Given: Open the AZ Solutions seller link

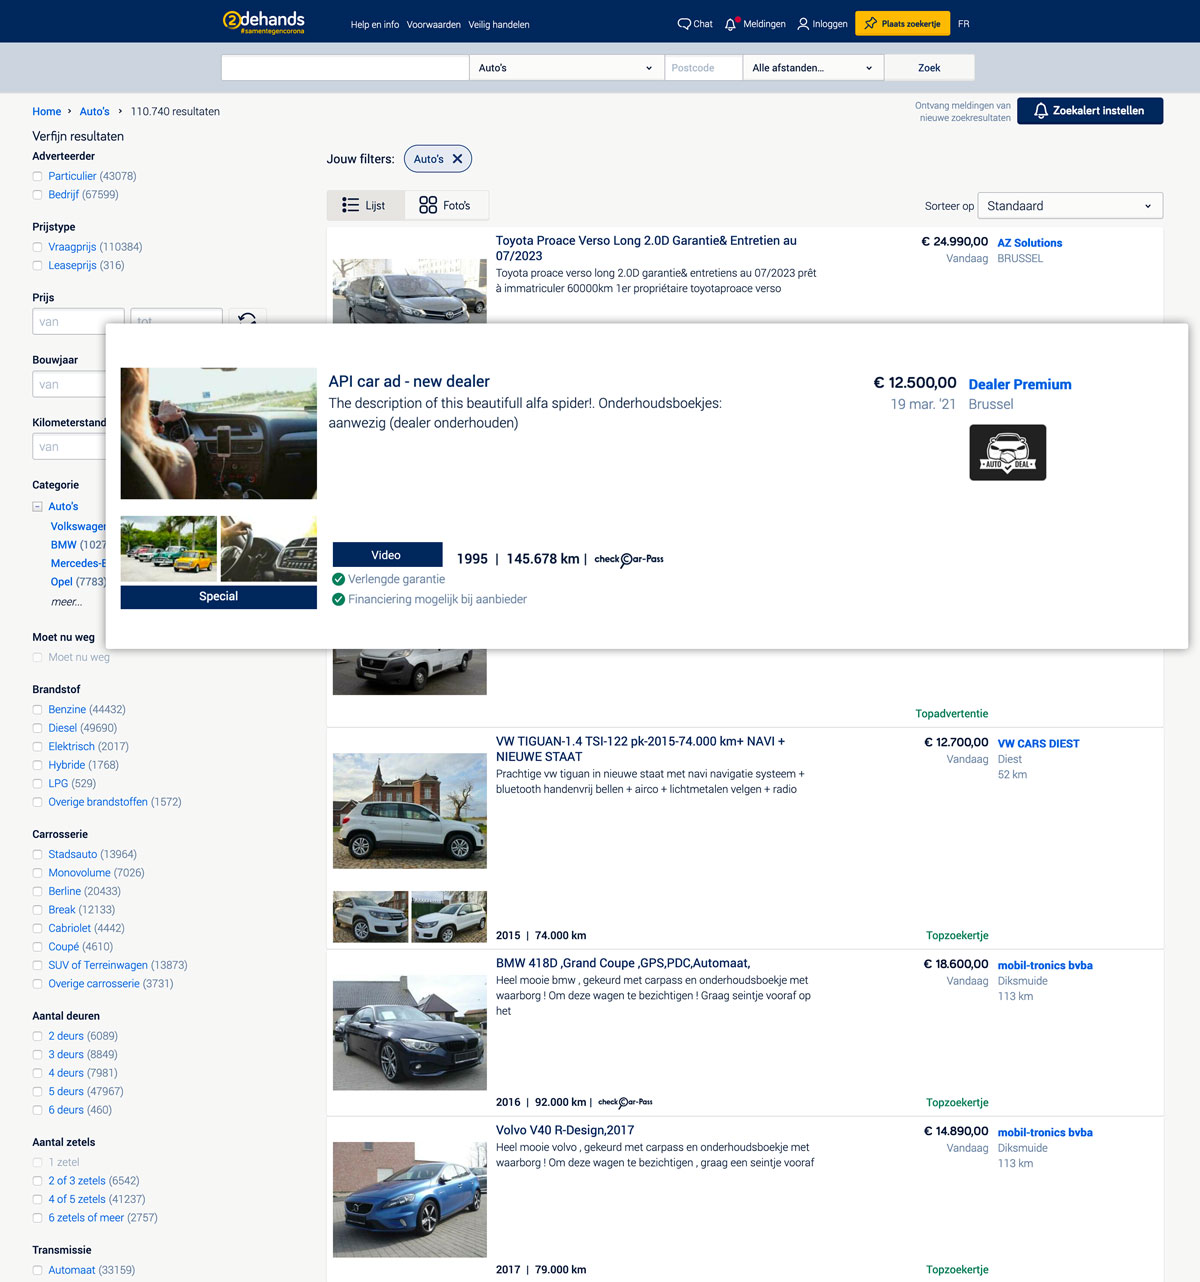Looking at the screenshot, I should coord(1030,243).
